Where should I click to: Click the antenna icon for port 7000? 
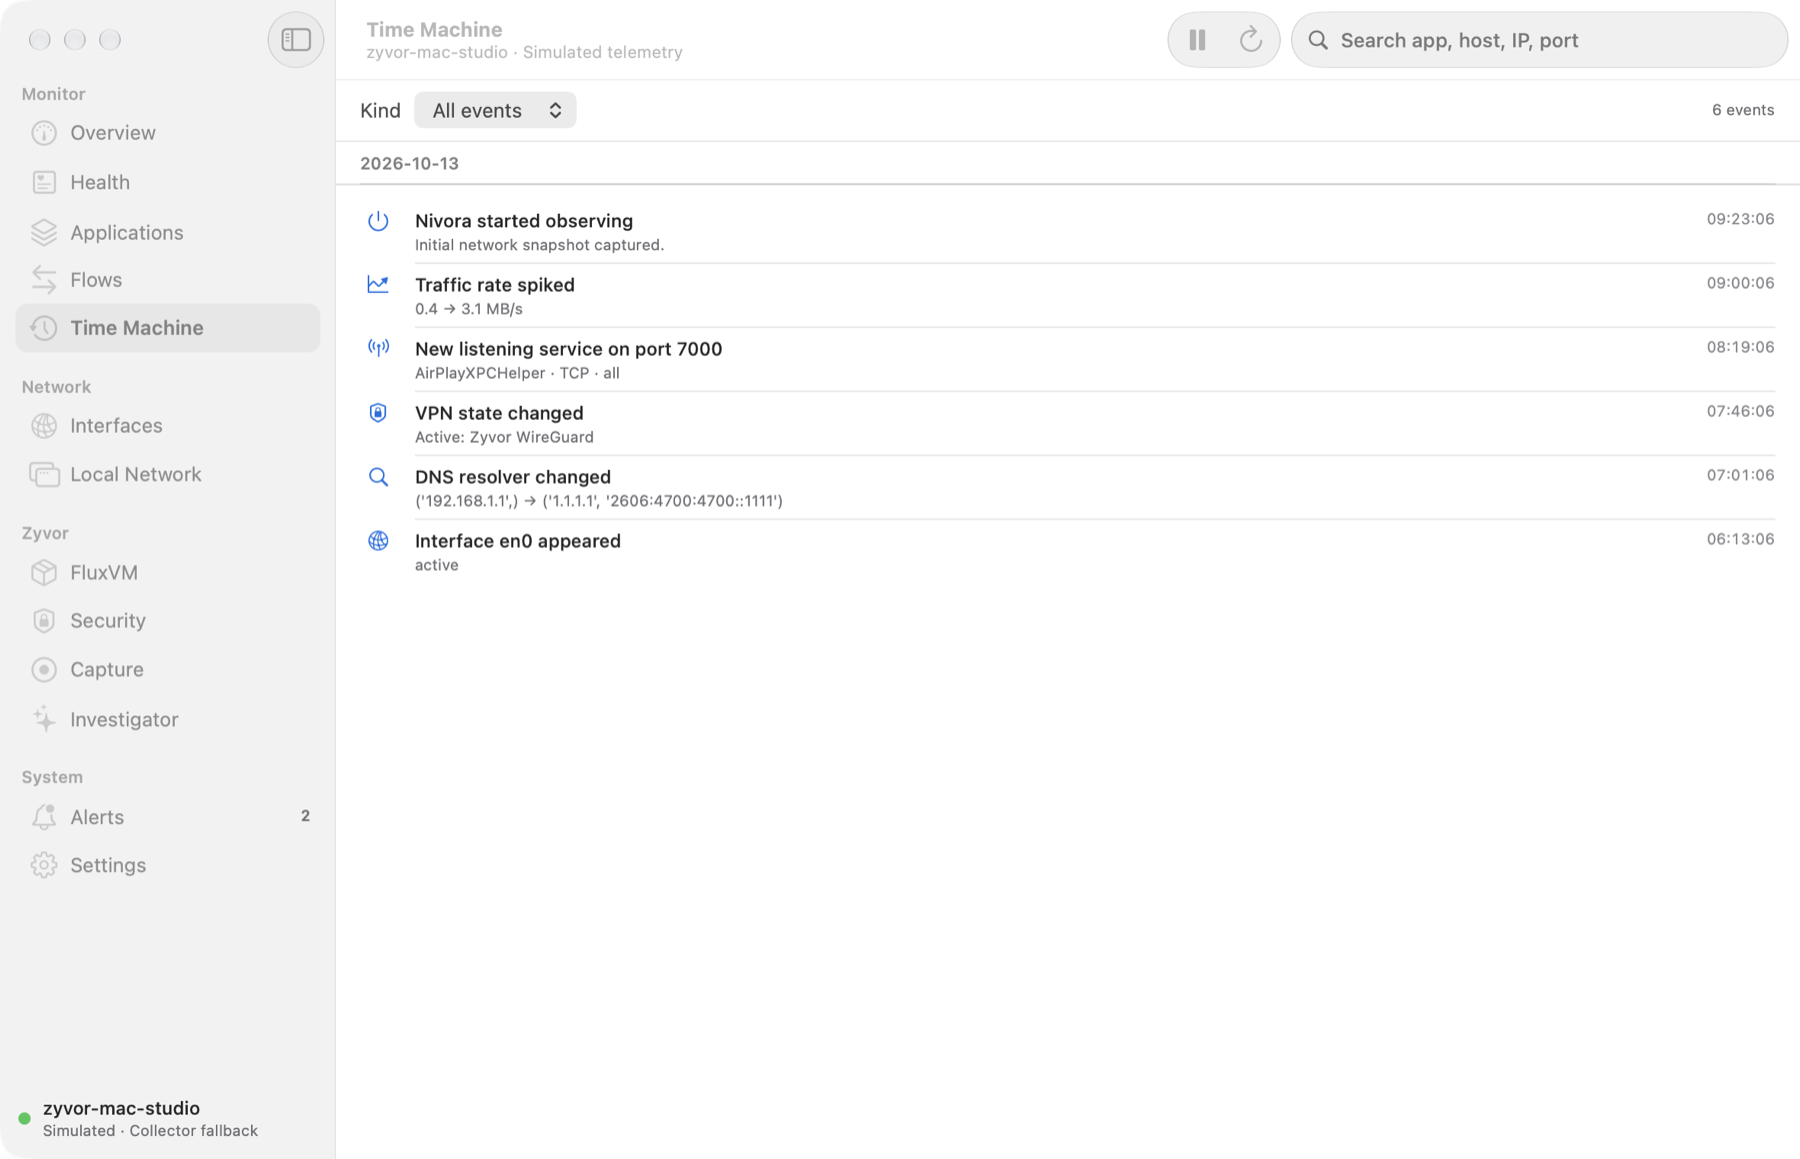click(x=378, y=348)
